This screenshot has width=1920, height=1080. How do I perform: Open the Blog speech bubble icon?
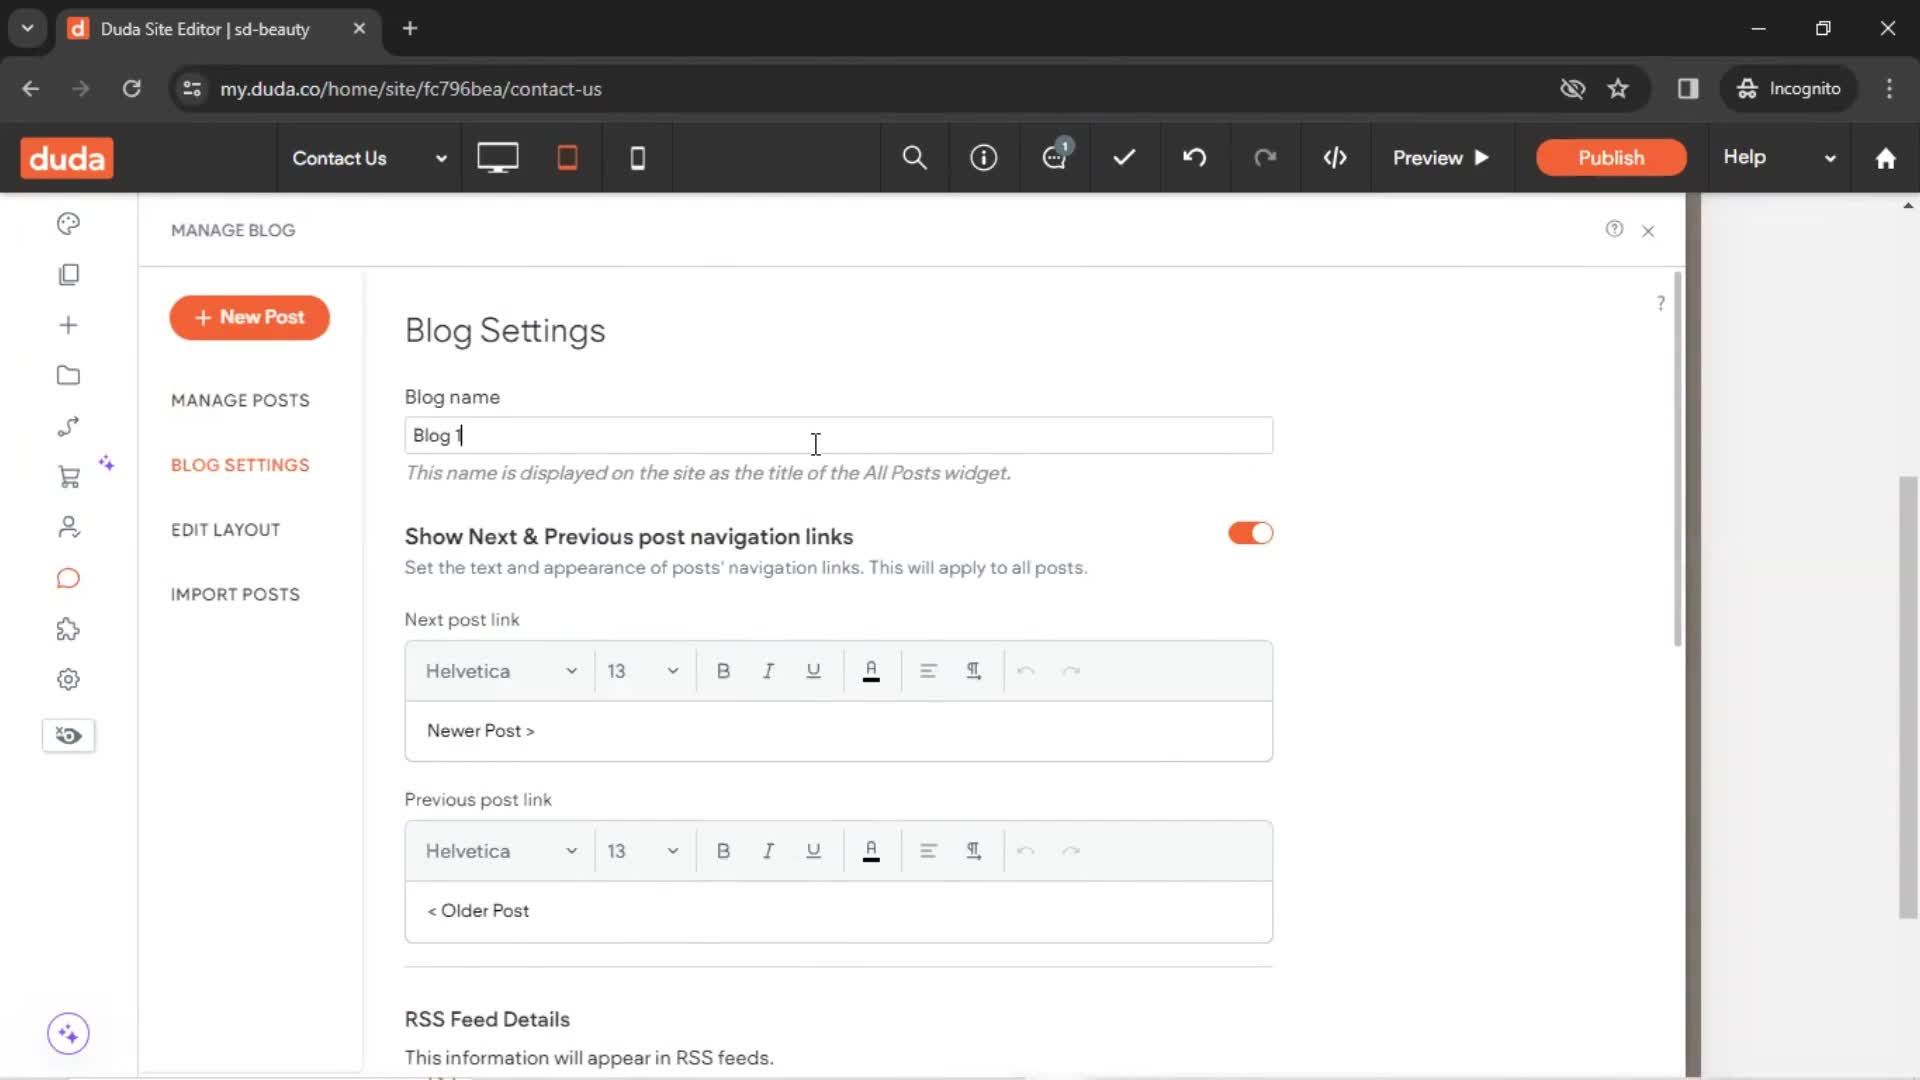pos(68,579)
